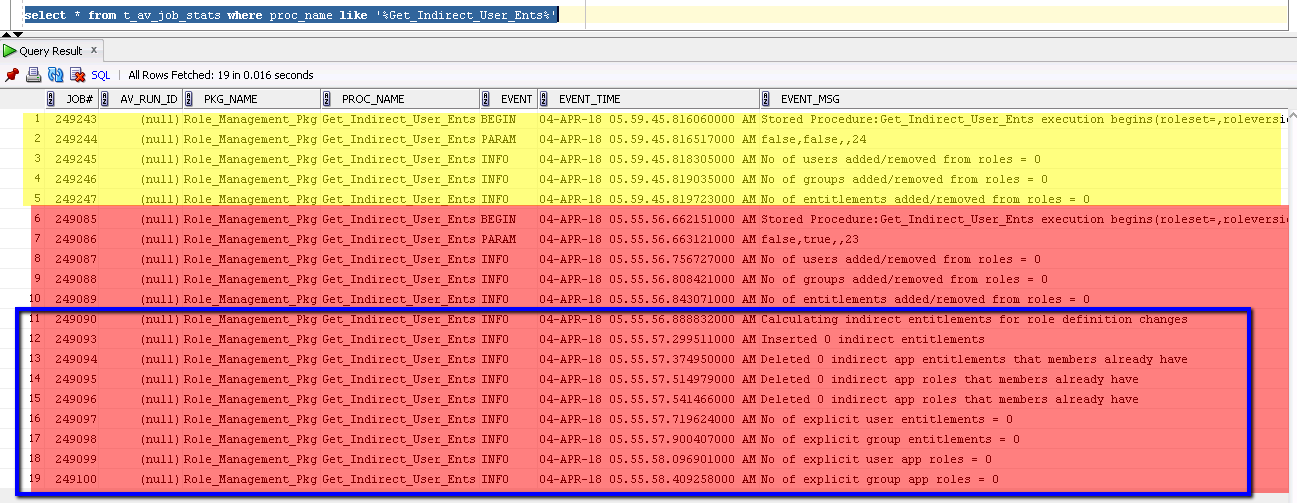The width and height of the screenshot is (1297, 503).
Task: Select row 1 with JOB# 249243
Action: point(75,119)
